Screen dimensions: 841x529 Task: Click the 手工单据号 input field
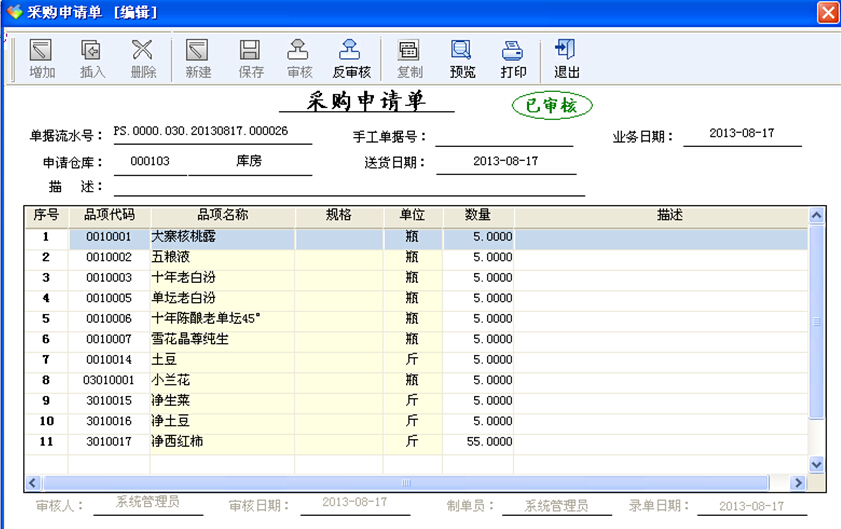point(503,137)
